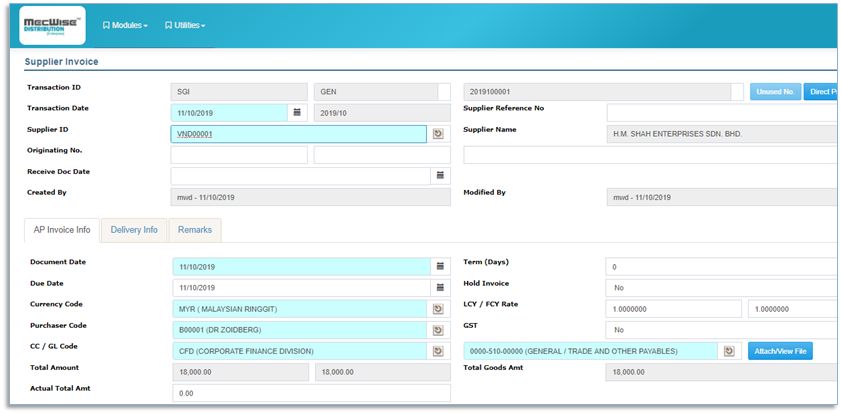Image resolution: width=841 pixels, height=414 pixels.
Task: Expand the Modules dropdown menu
Action: (125, 25)
